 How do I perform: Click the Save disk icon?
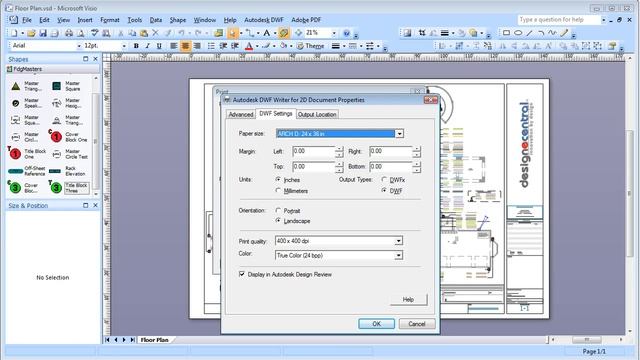[43, 33]
